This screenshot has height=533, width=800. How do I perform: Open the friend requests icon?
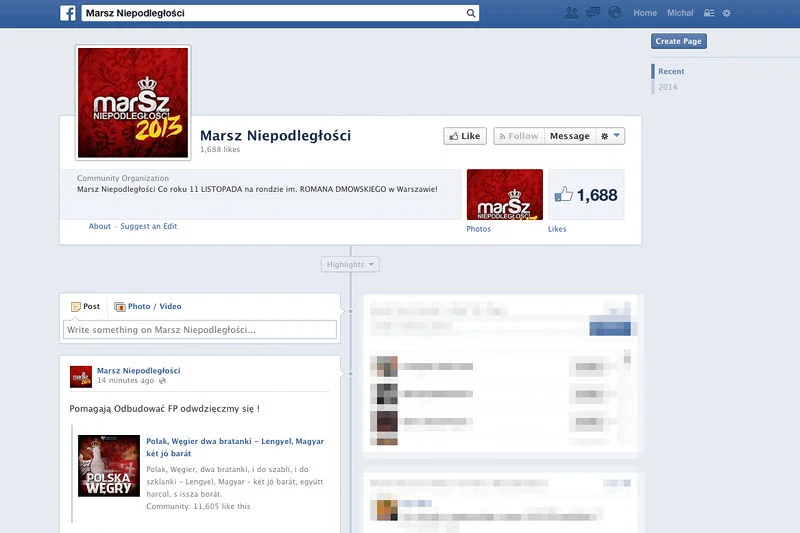pyautogui.click(x=571, y=13)
